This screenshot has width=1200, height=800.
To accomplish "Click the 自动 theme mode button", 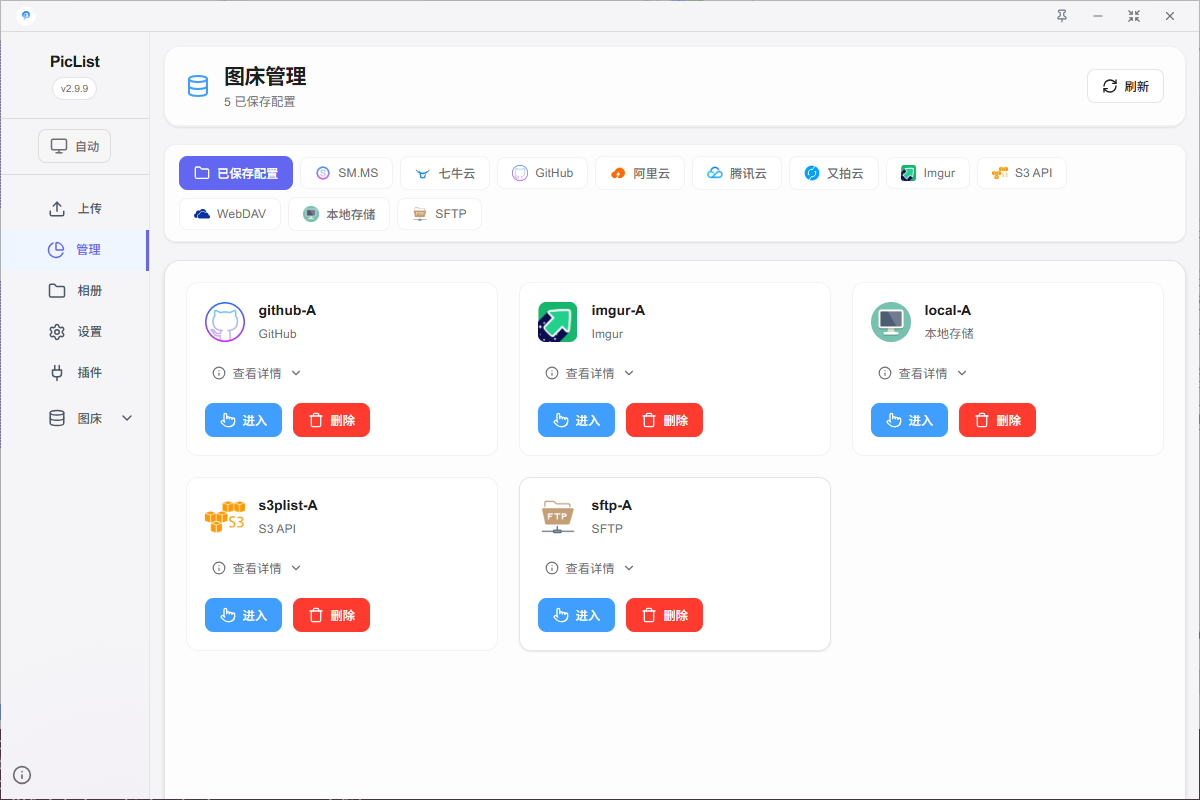I will pyautogui.click(x=75, y=146).
